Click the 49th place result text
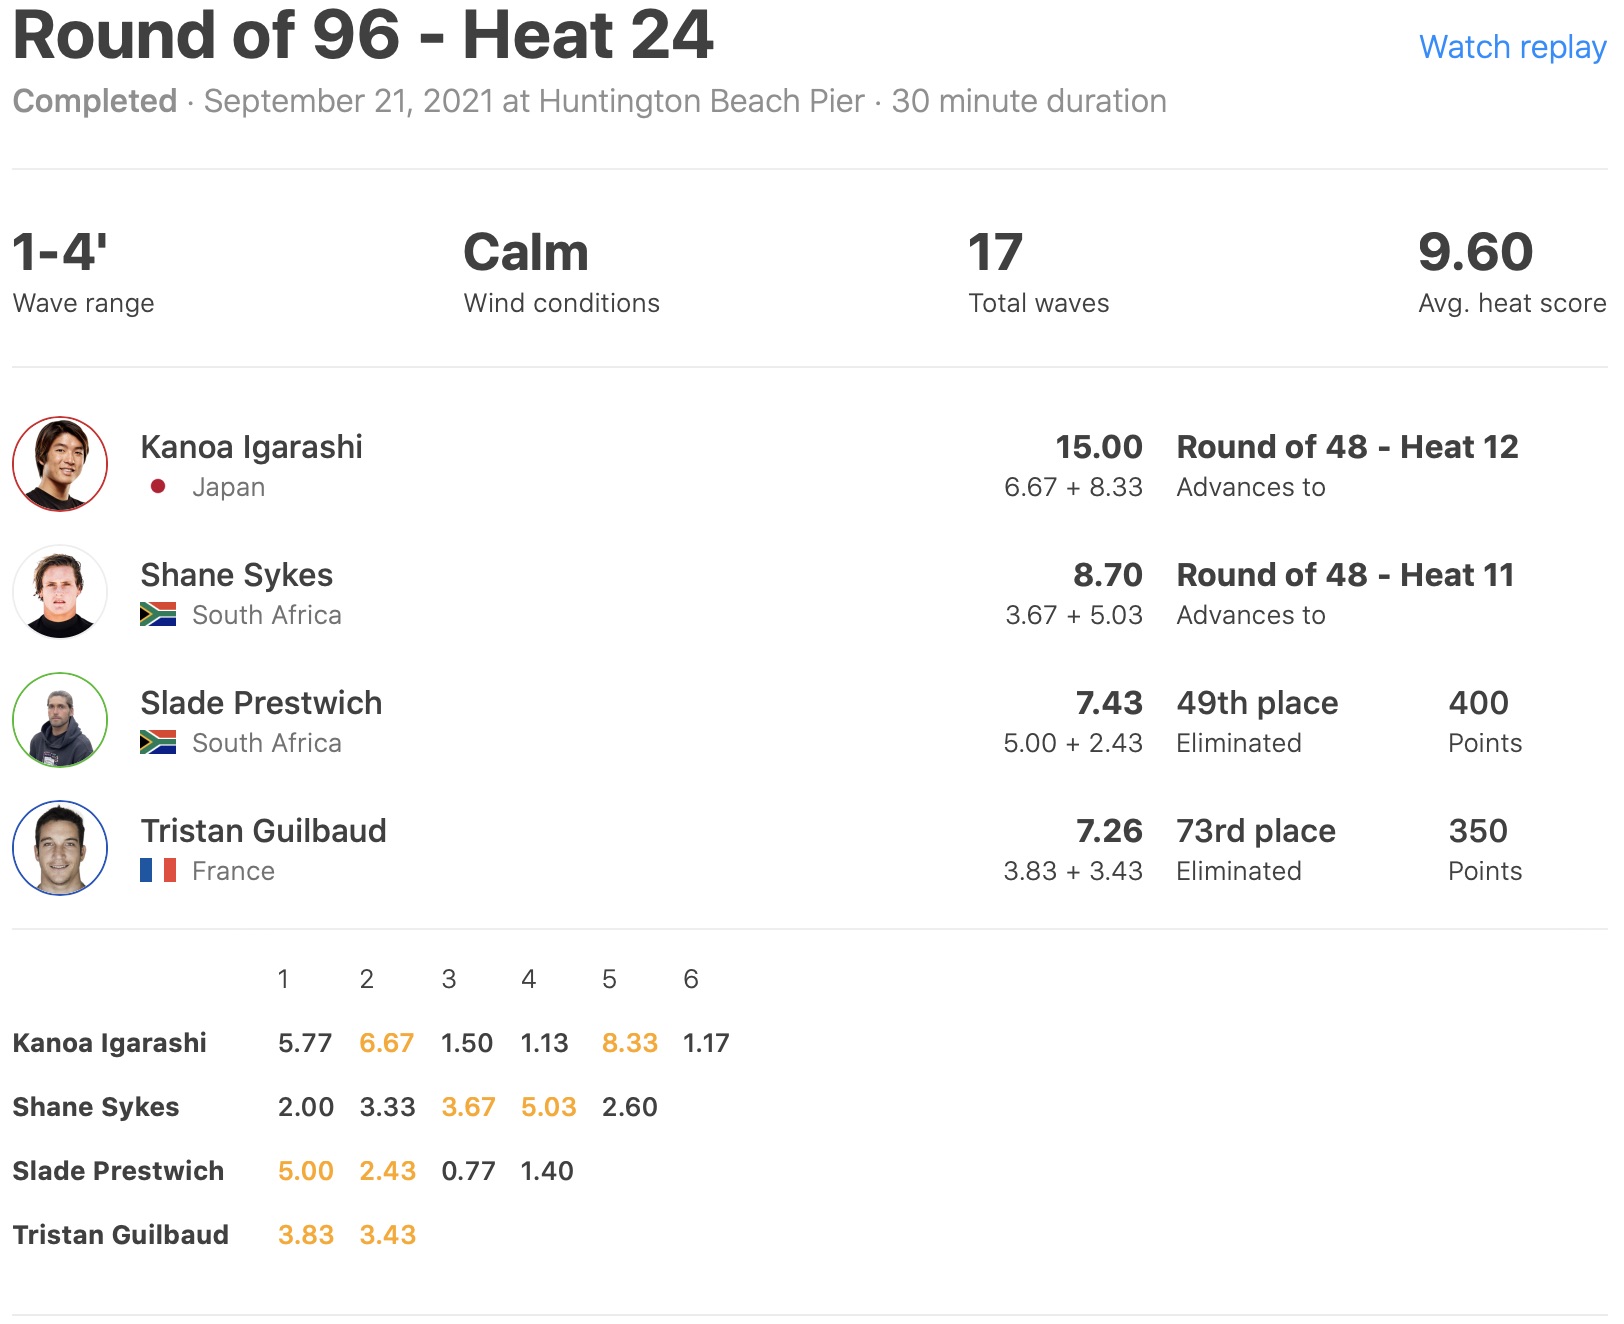 pyautogui.click(x=1257, y=703)
